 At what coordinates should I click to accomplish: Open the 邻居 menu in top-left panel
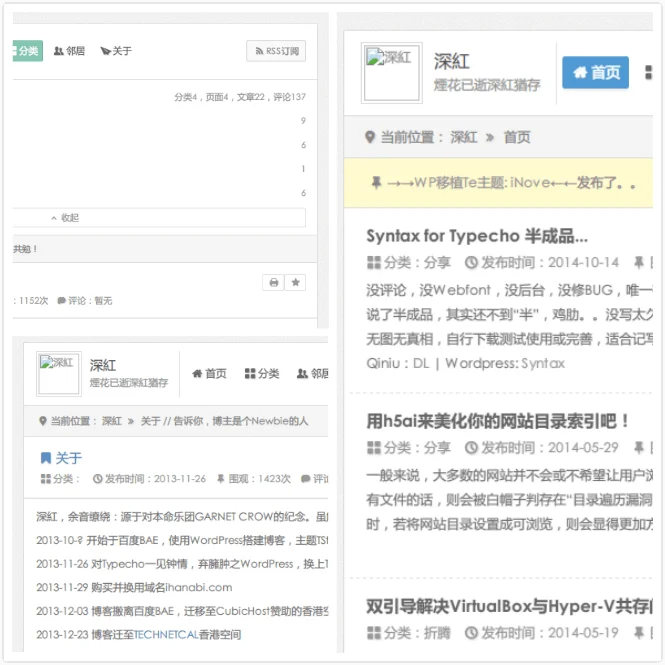point(70,51)
